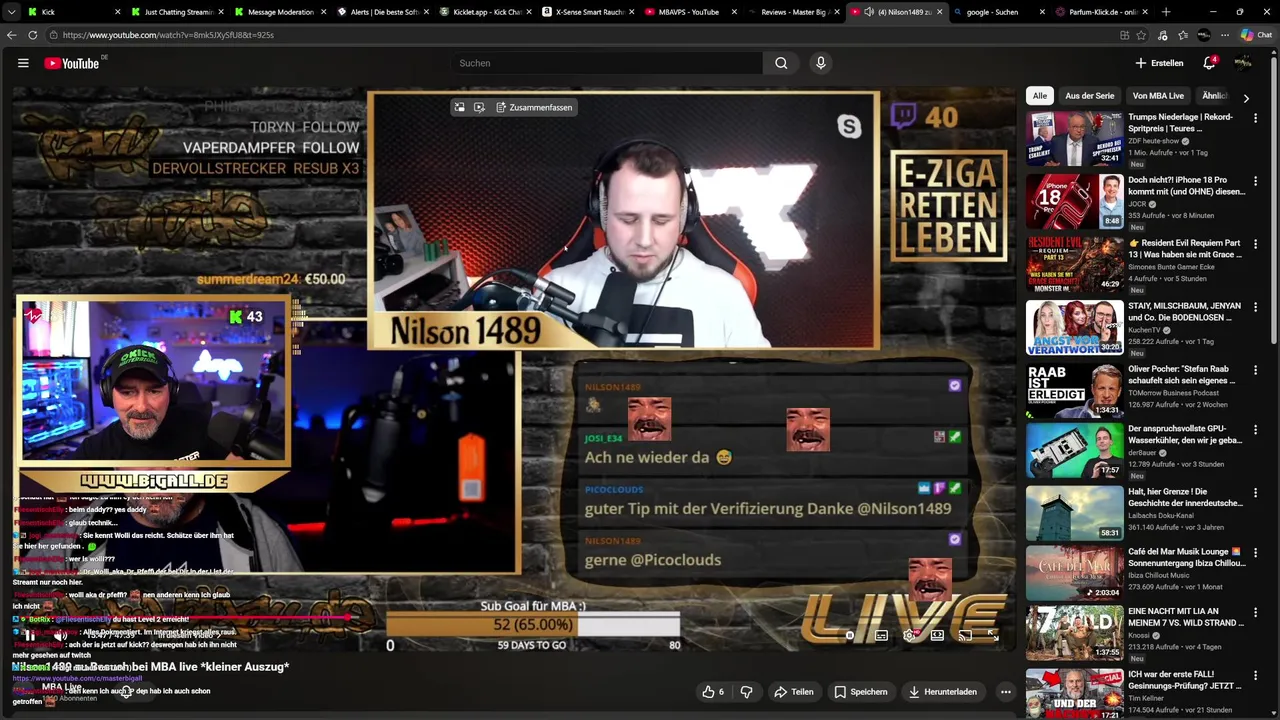Open options for Café del Mar video
The height and width of the screenshot is (720, 1280).
1255,553
